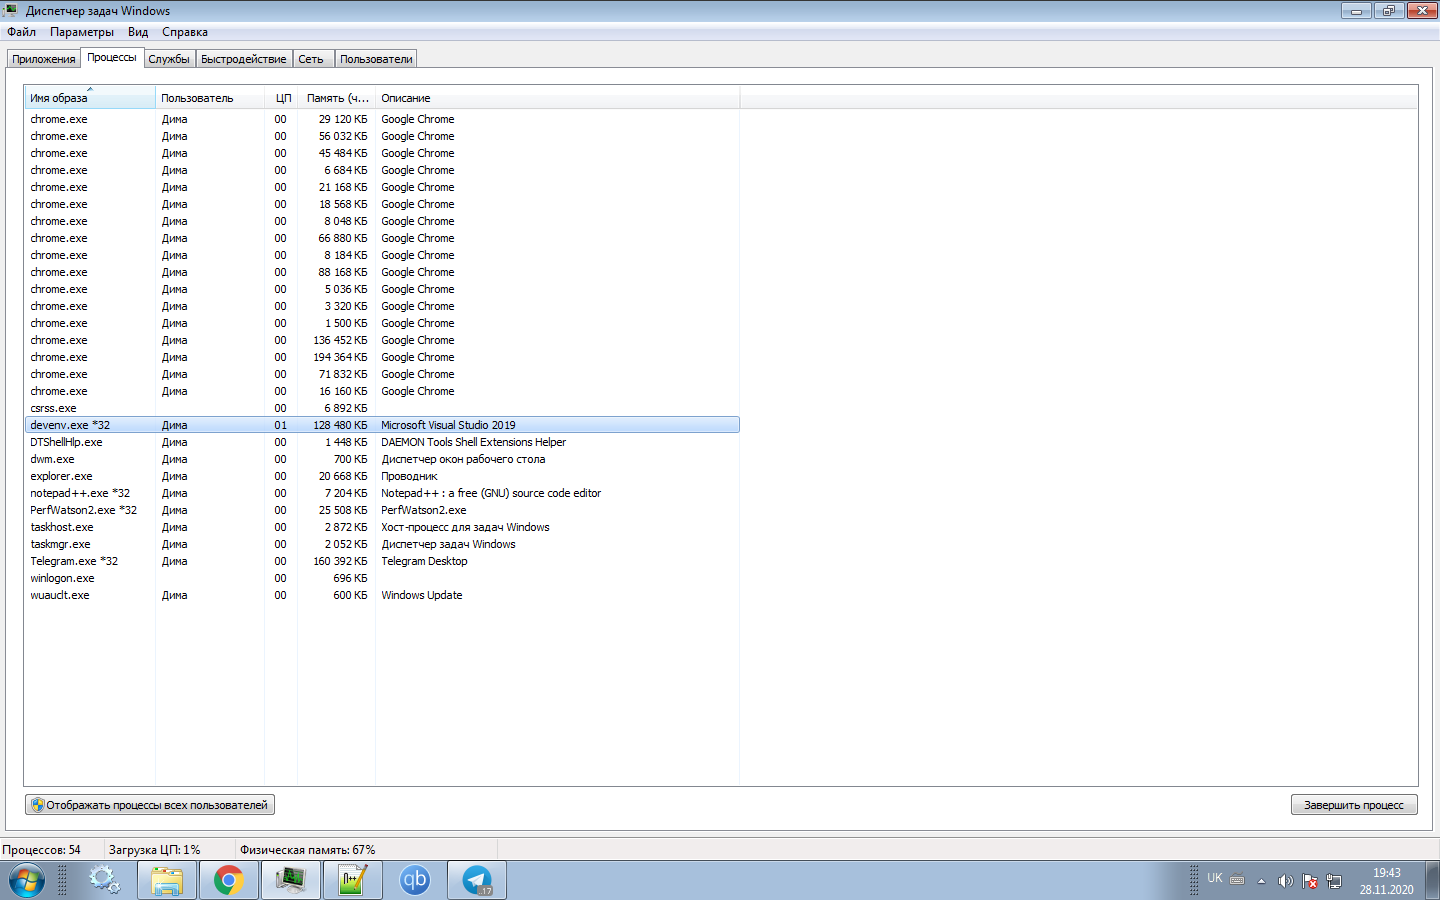Click the 160 392 КБ memory value
Image resolution: width=1440 pixels, height=900 pixels.
tap(340, 561)
